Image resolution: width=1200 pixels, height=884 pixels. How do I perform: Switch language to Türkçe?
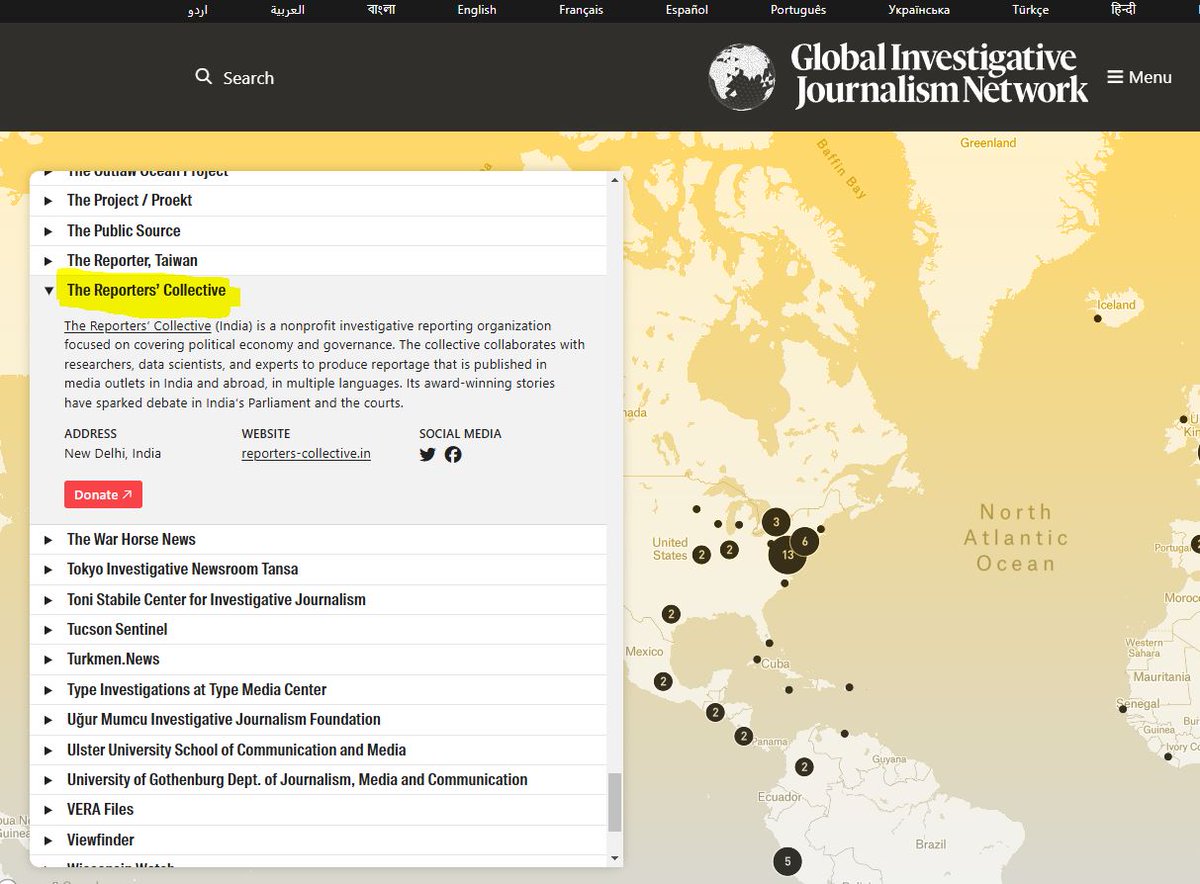1030,10
